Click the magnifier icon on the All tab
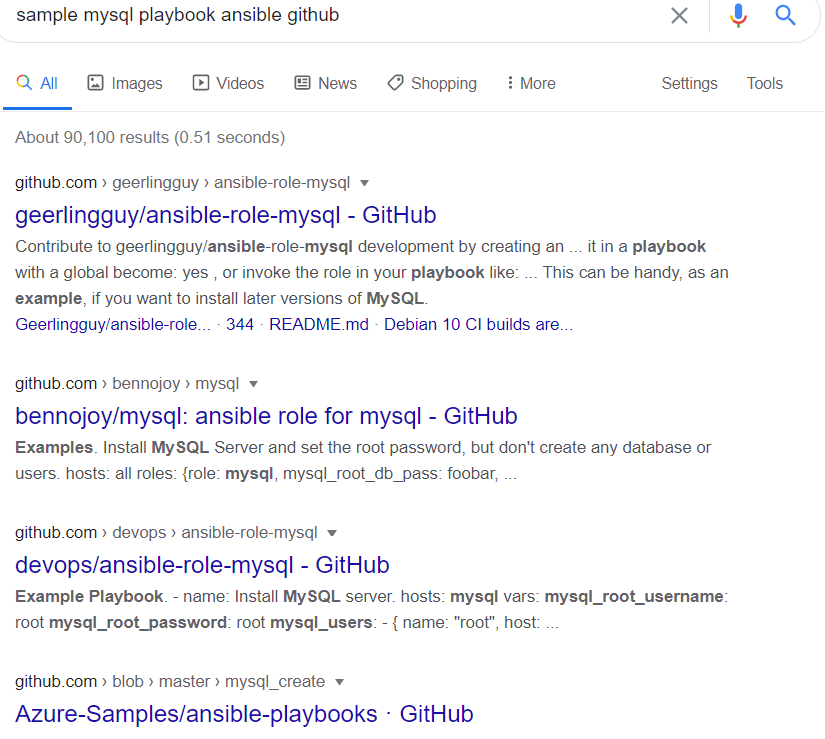Viewport: 825px width, 739px height. pyautogui.click(x=24, y=83)
